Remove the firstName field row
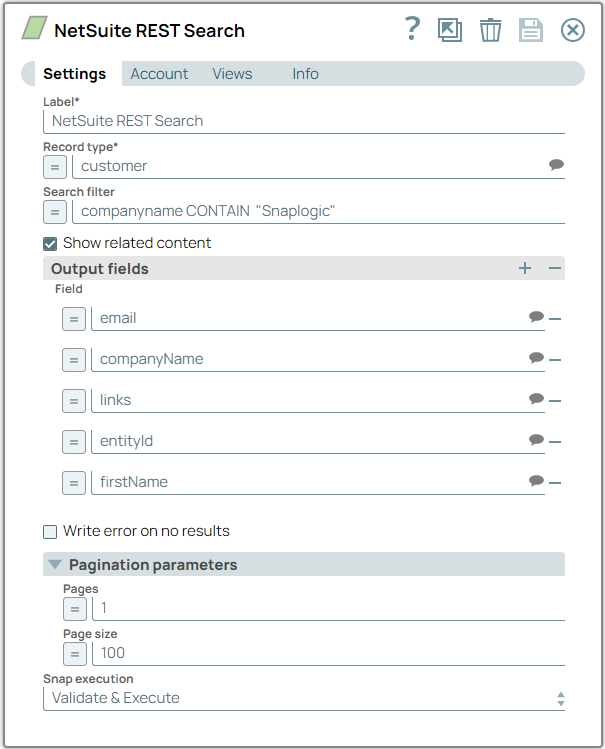 pyautogui.click(x=554, y=482)
